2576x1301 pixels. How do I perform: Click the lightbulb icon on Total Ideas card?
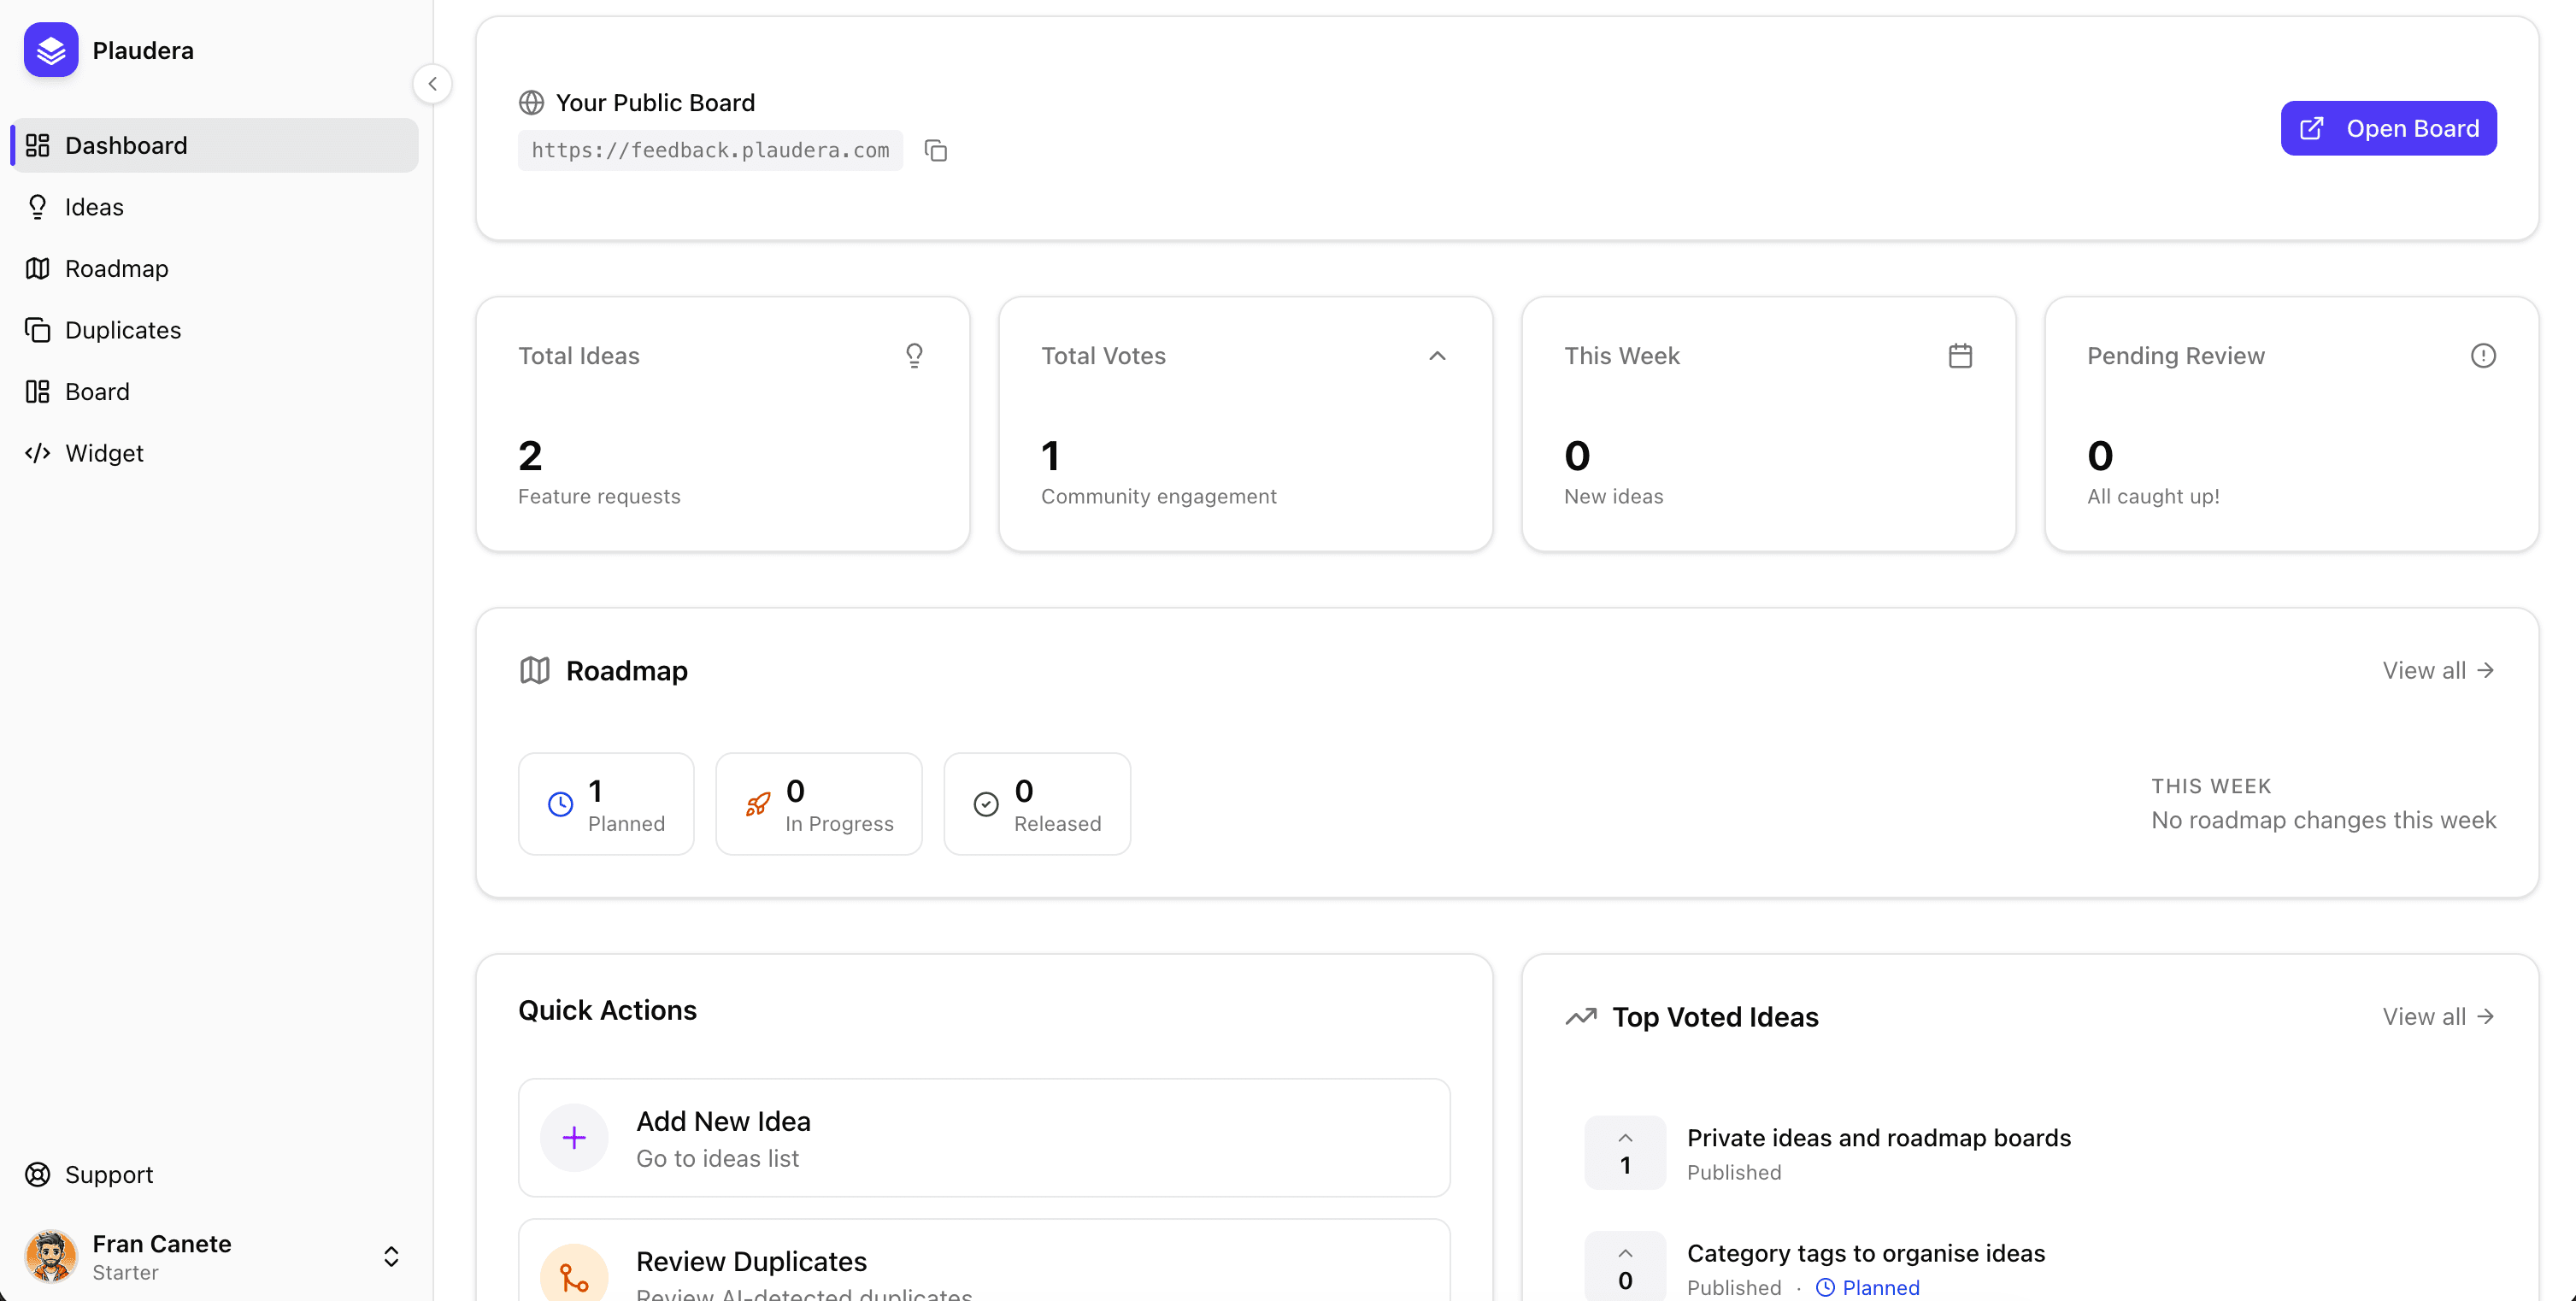(x=915, y=355)
